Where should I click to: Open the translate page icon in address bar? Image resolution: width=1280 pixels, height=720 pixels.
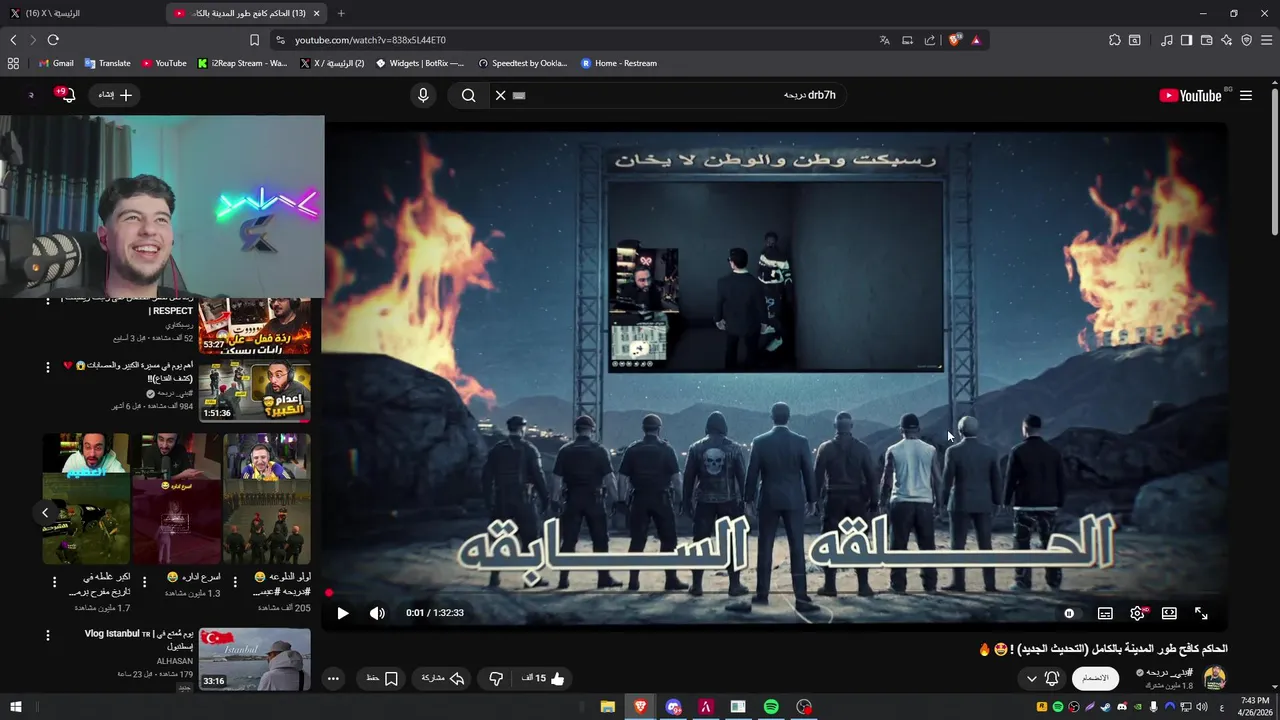884,40
